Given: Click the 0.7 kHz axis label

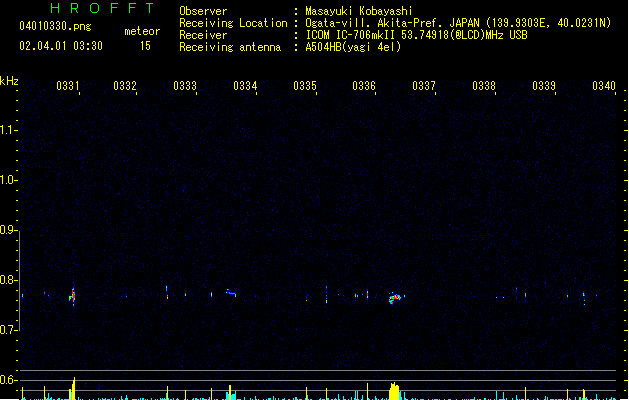Looking at the screenshot, I should click(8, 330).
